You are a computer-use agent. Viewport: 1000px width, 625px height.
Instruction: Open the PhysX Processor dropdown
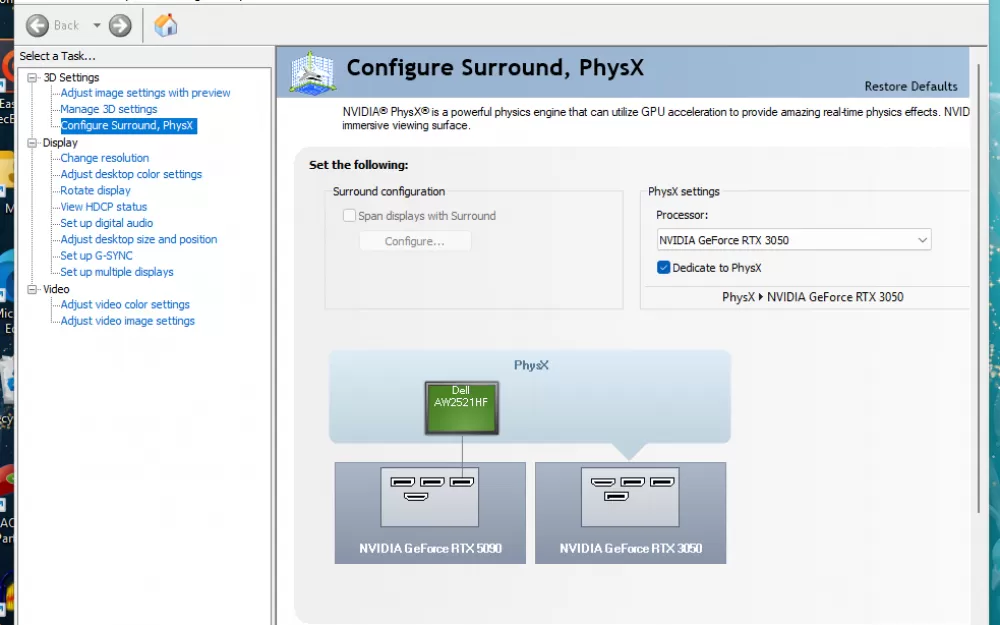[794, 240]
